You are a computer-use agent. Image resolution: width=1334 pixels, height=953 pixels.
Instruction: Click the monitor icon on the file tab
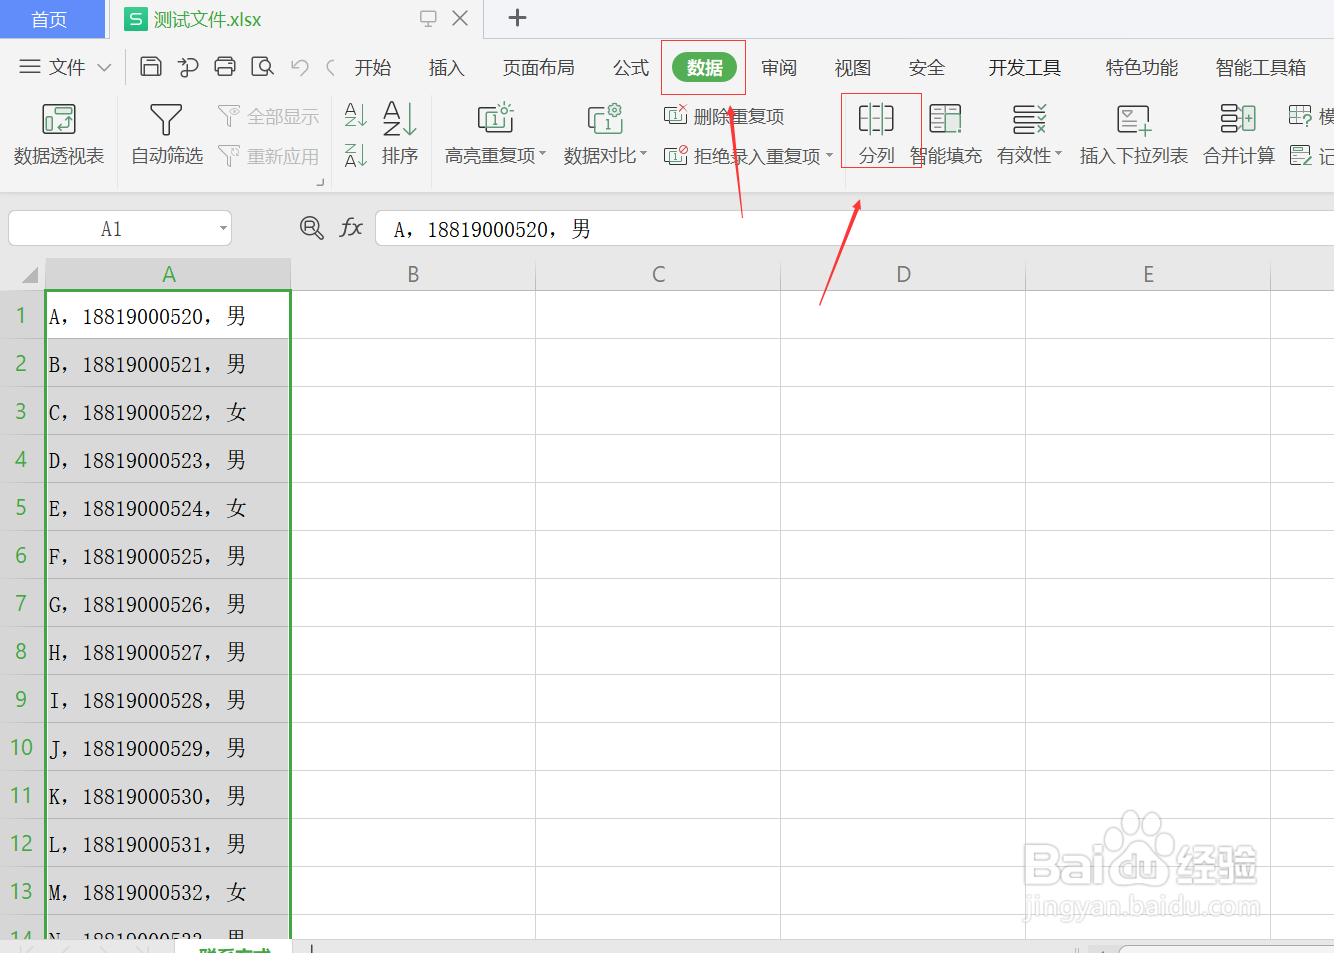[428, 18]
